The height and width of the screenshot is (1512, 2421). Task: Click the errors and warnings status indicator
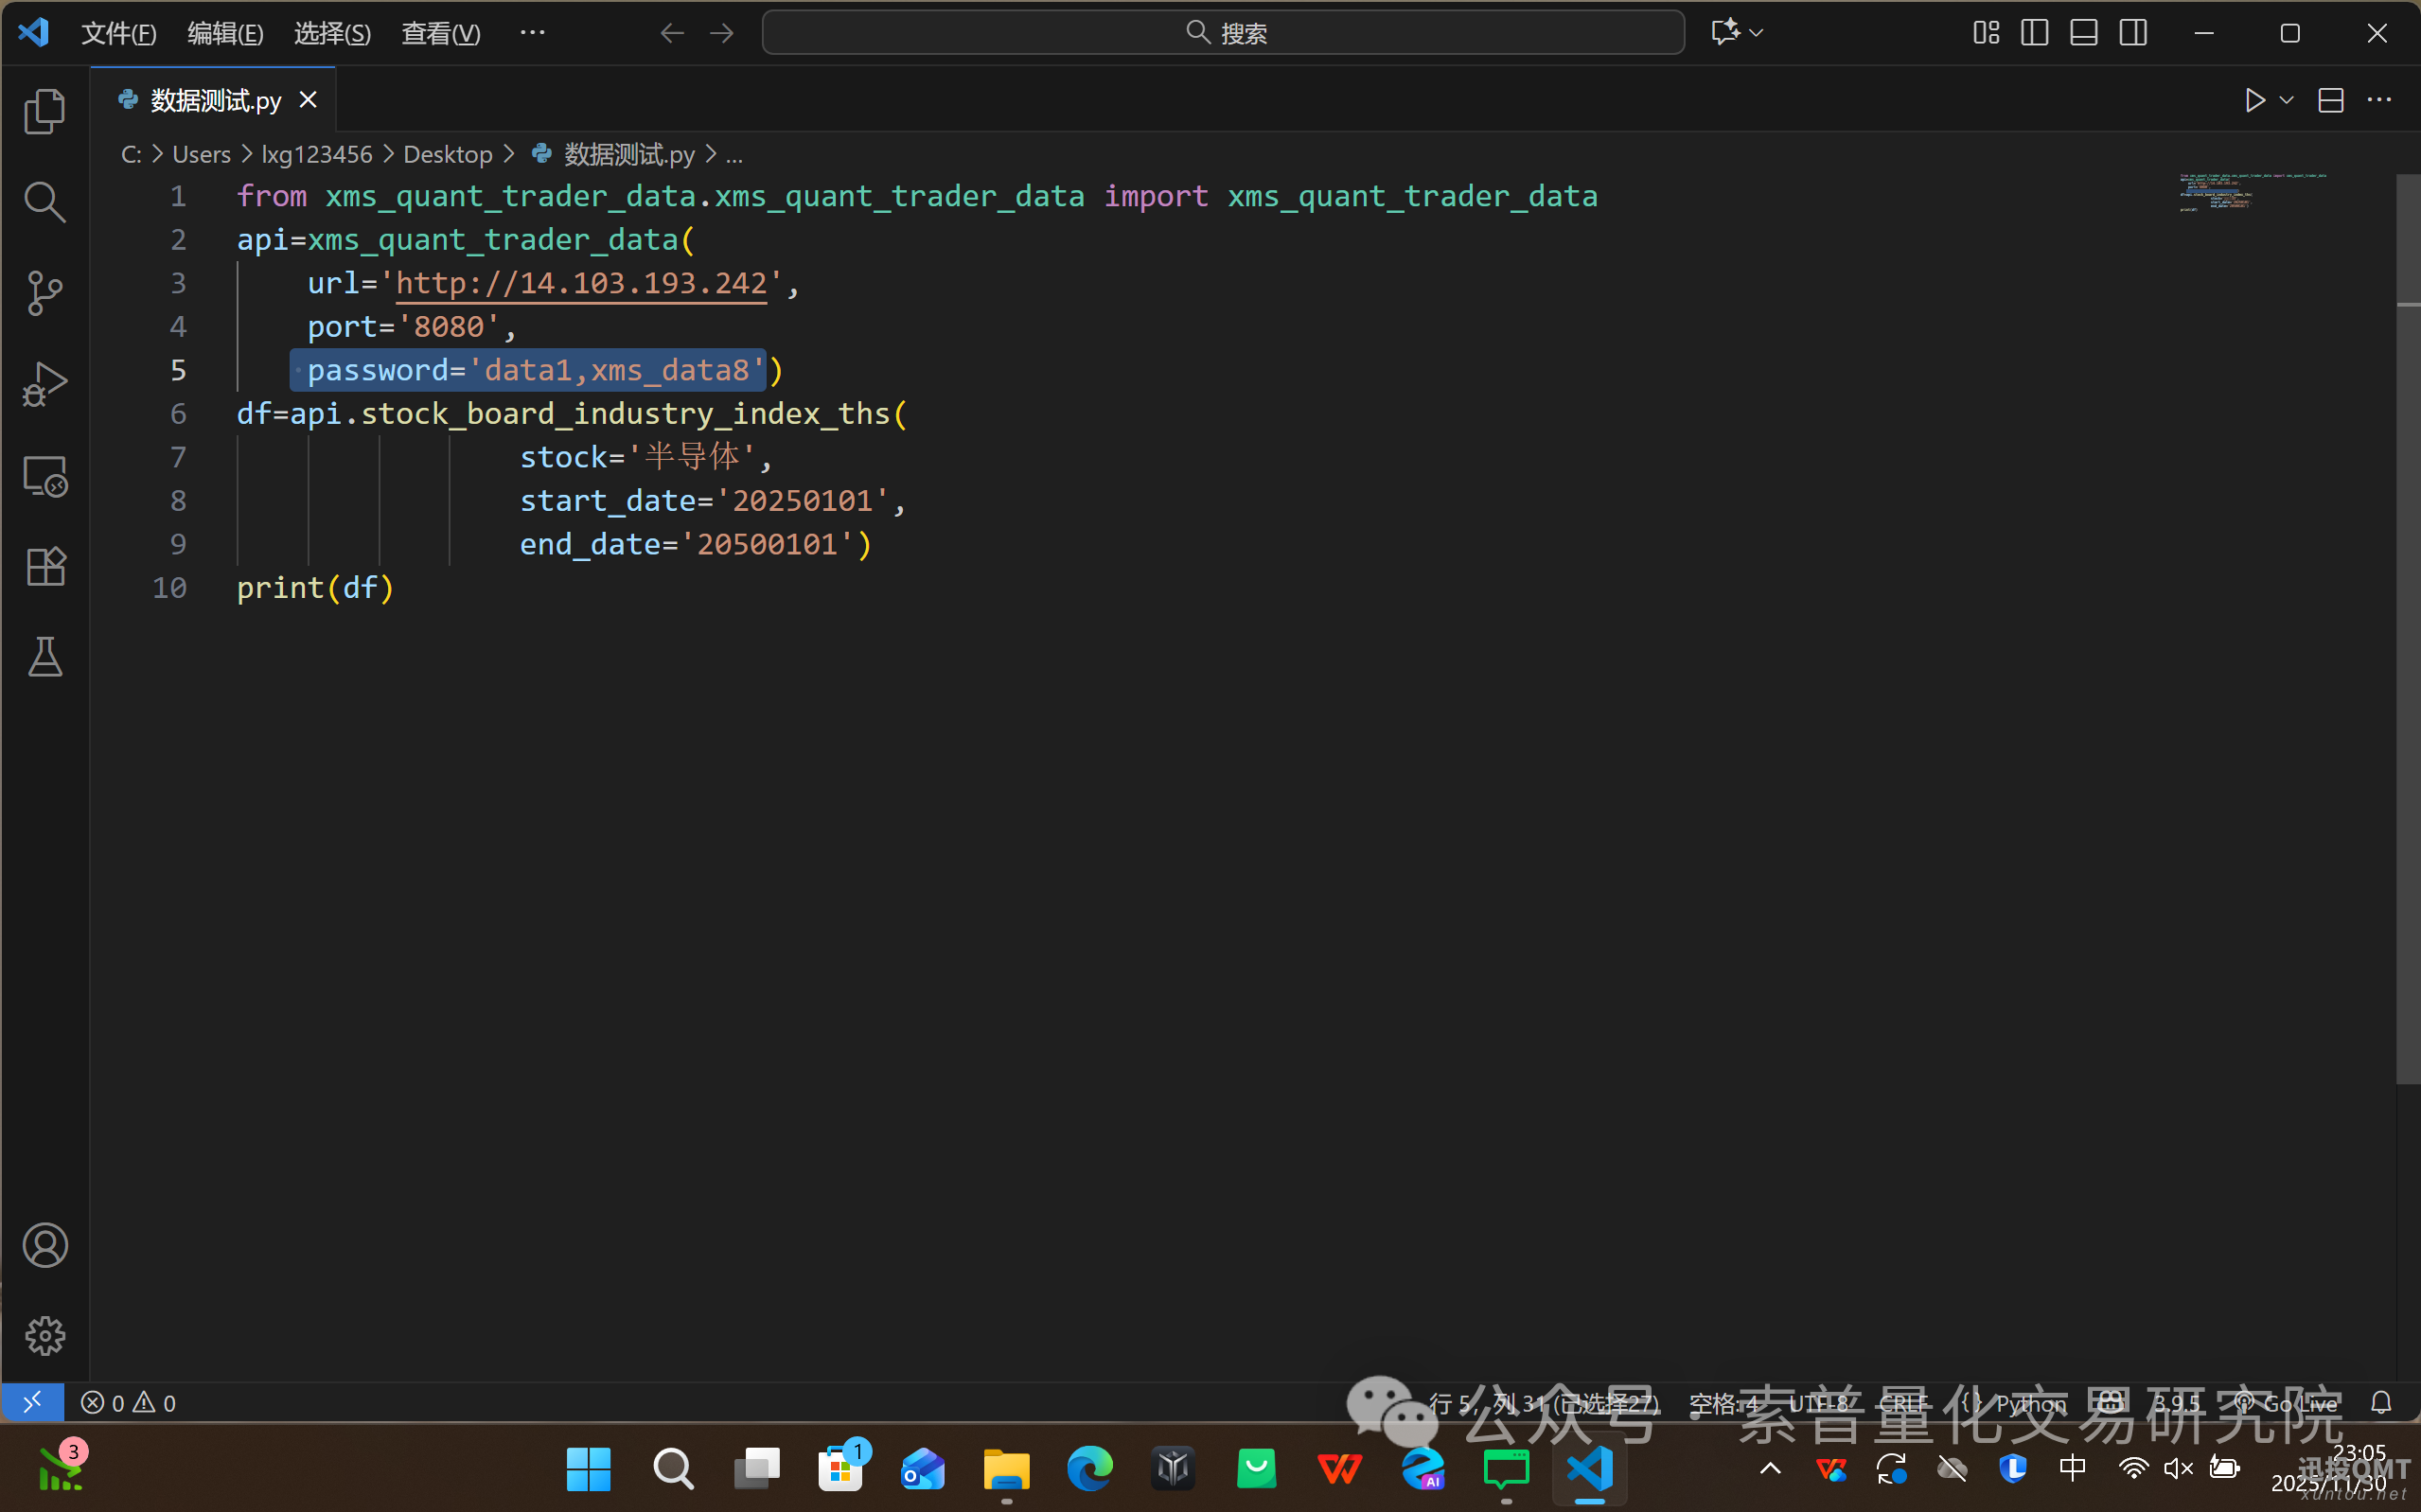pyautogui.click(x=128, y=1403)
